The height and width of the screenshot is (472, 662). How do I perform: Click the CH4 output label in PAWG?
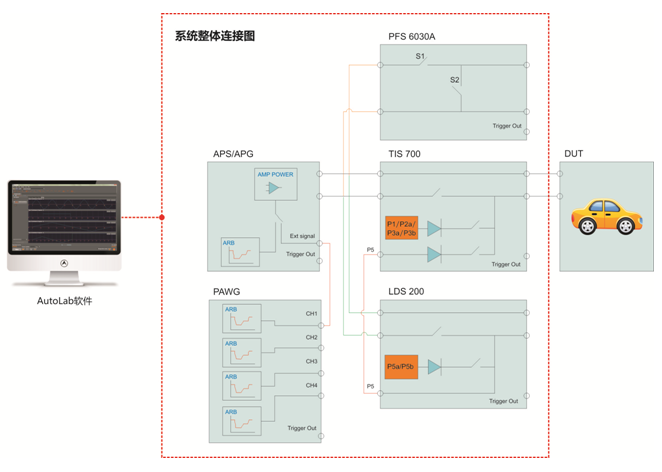tap(311, 385)
